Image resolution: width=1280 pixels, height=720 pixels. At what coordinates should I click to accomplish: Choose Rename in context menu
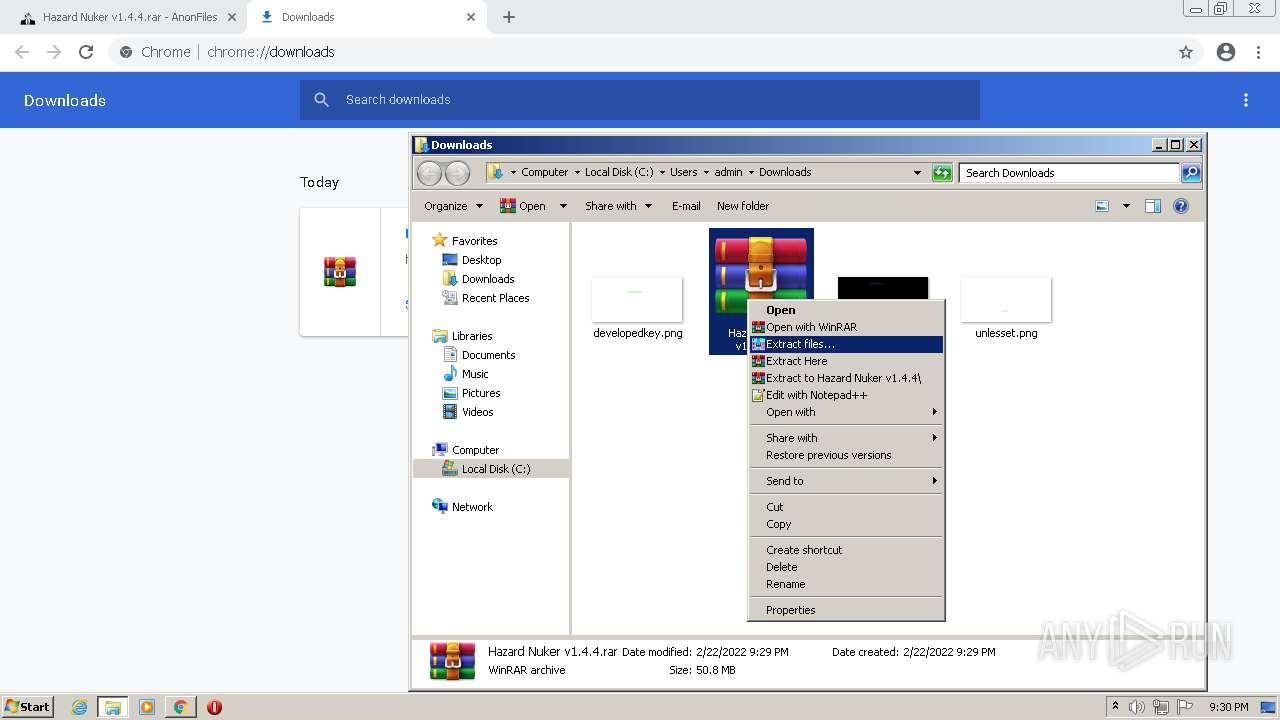pos(846,584)
